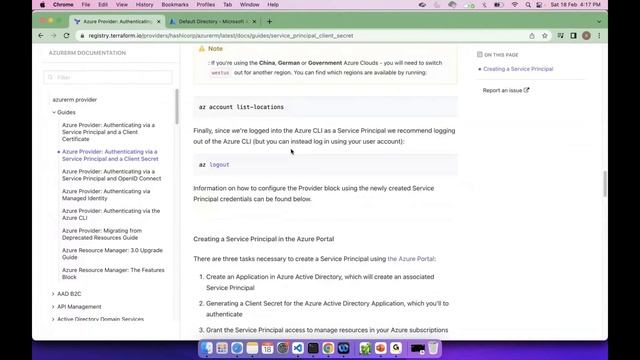Open the Chrome side panel icon
The height and width of the screenshot is (360, 640).
pyautogui.click(x=573, y=36)
